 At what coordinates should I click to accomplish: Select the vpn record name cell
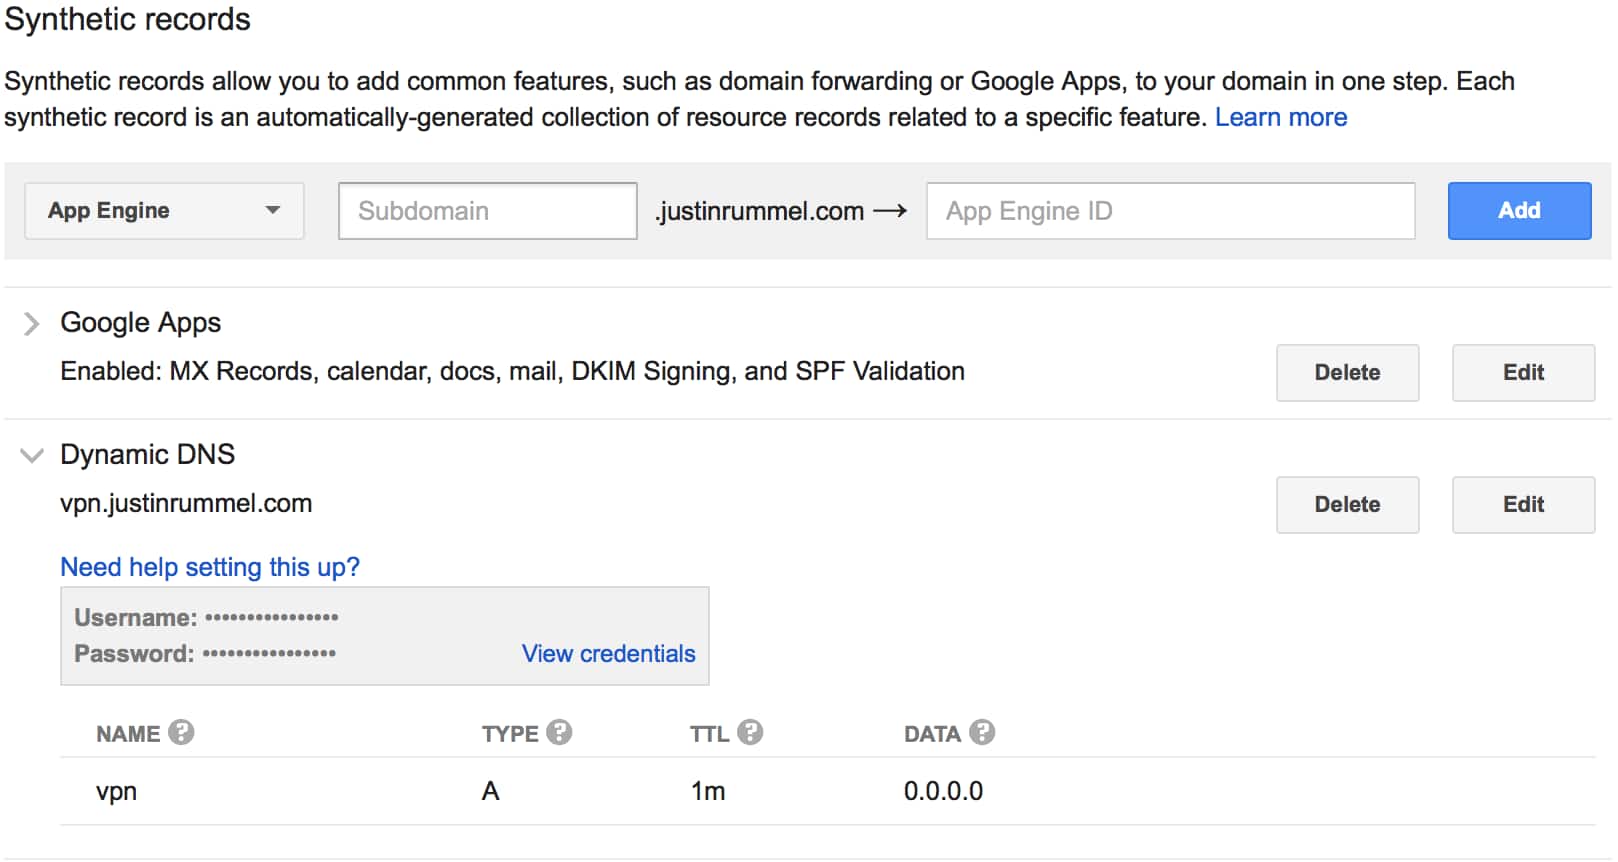tap(117, 792)
